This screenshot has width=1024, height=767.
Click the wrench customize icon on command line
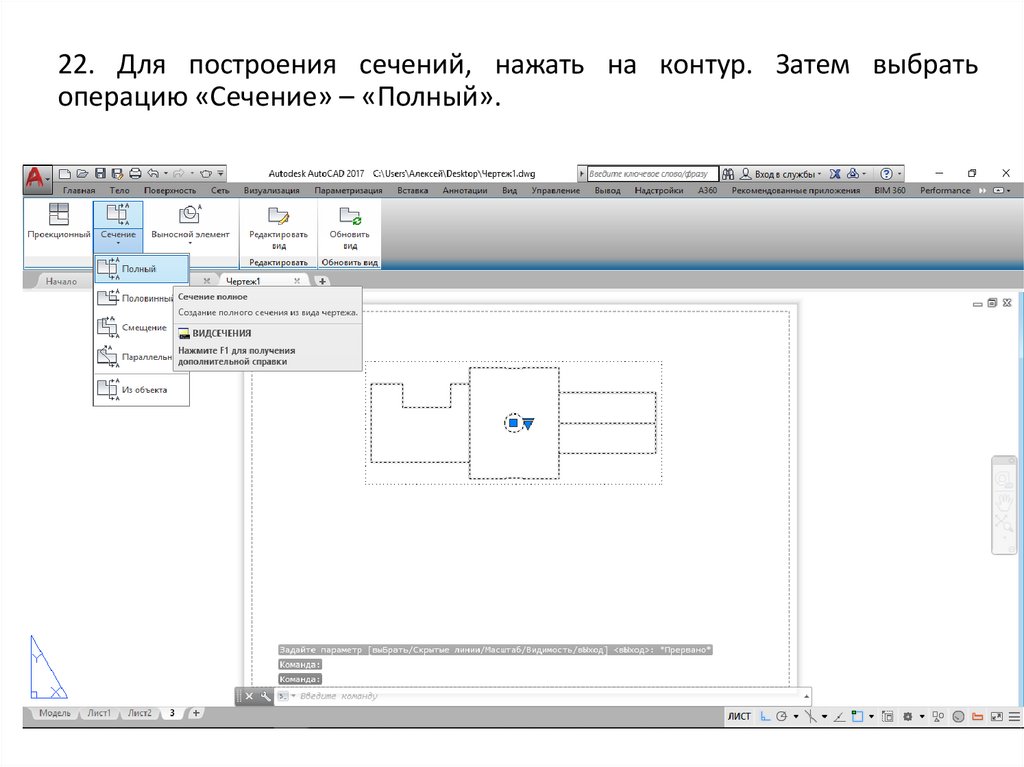[x=265, y=696]
